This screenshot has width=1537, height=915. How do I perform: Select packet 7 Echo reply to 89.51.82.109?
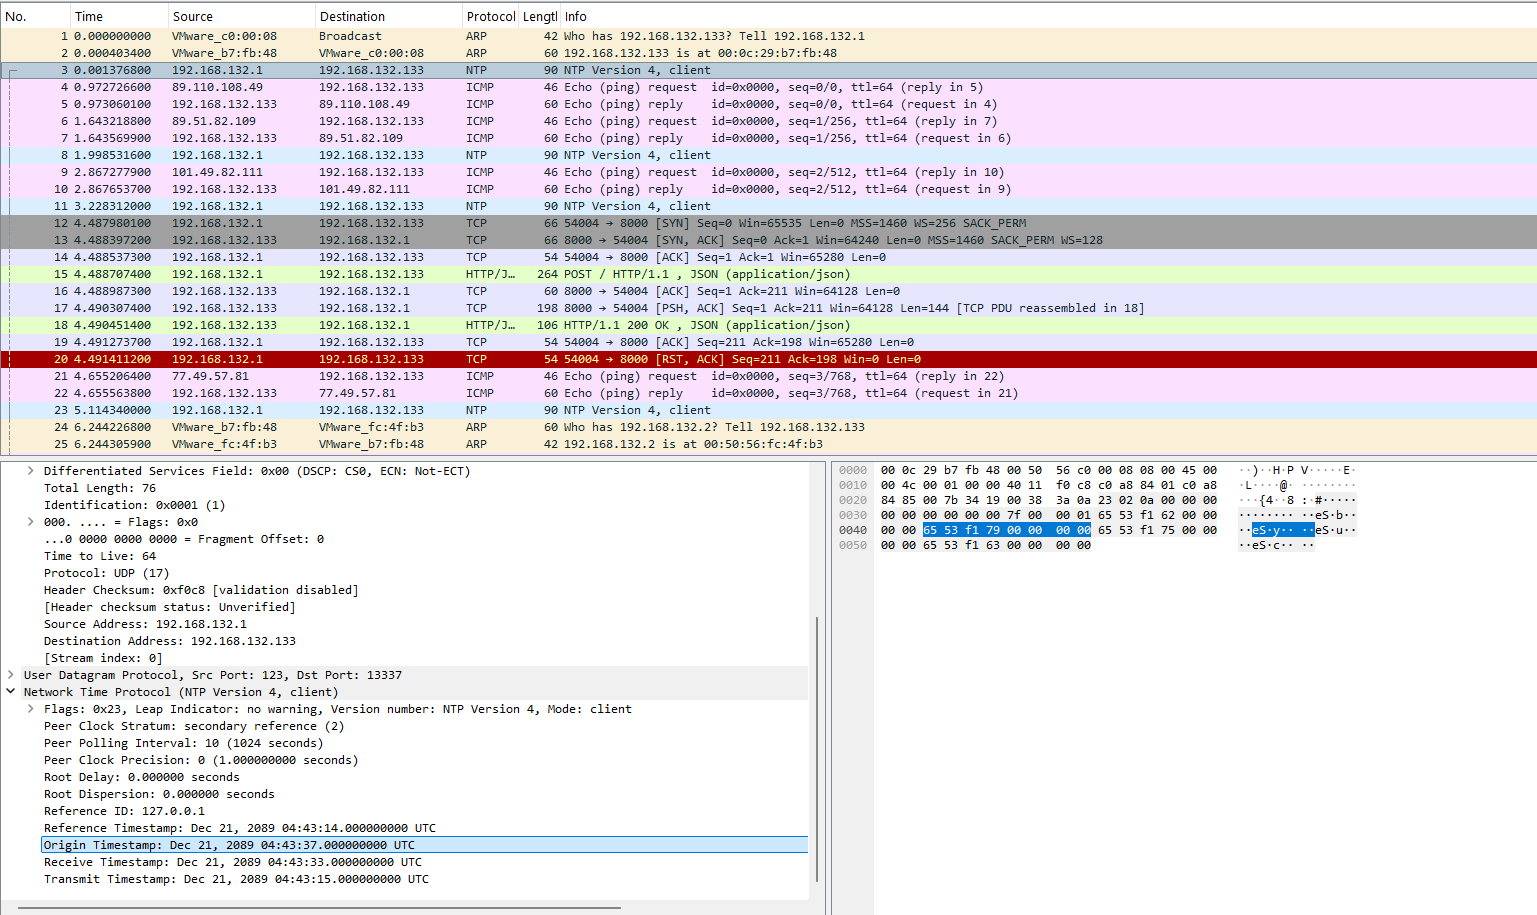[x=768, y=138]
